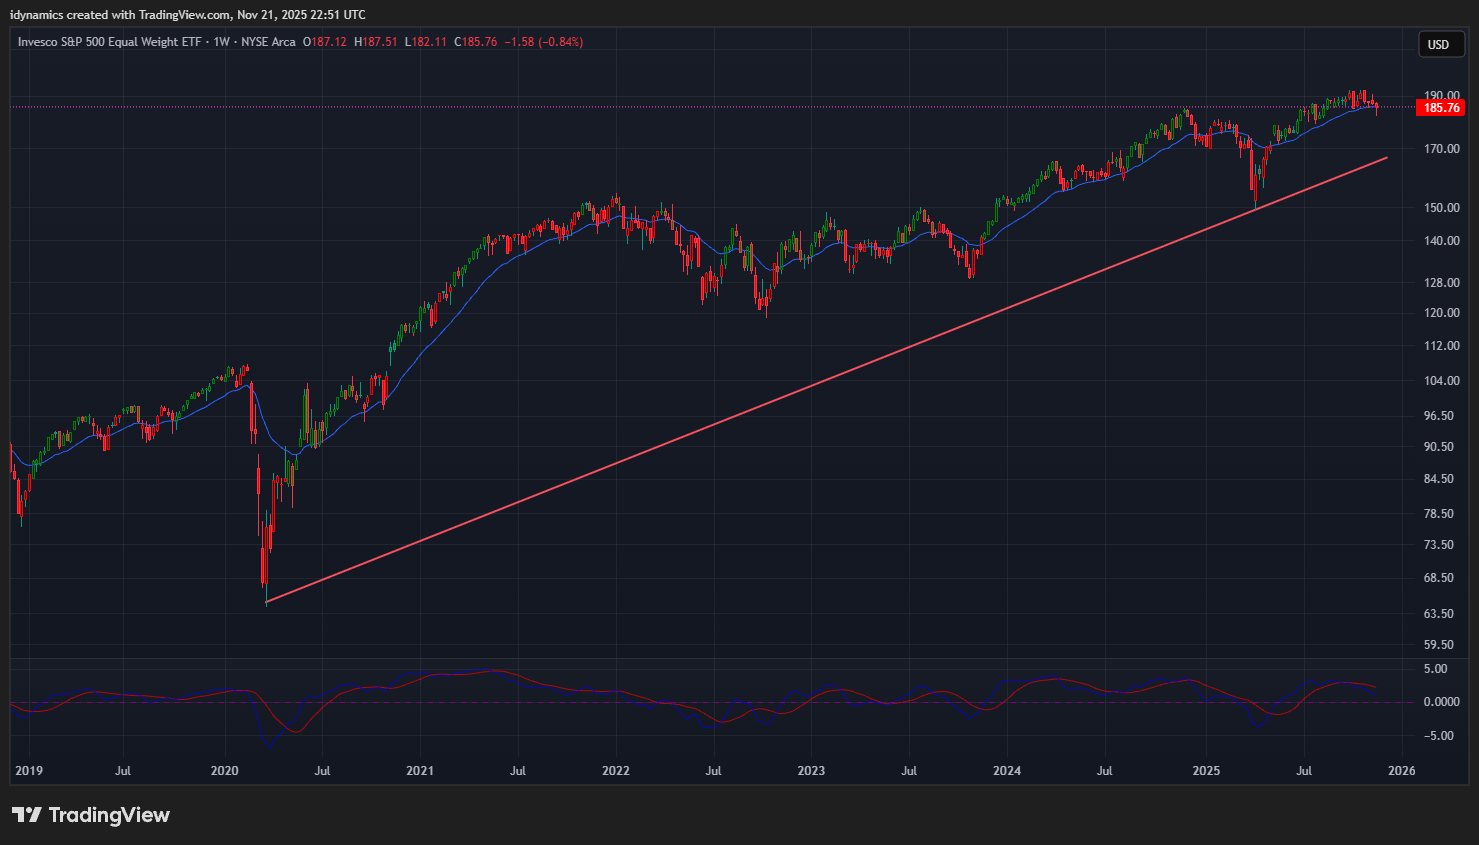
Task: Click the 2024 label on time axis
Action: 1006,771
